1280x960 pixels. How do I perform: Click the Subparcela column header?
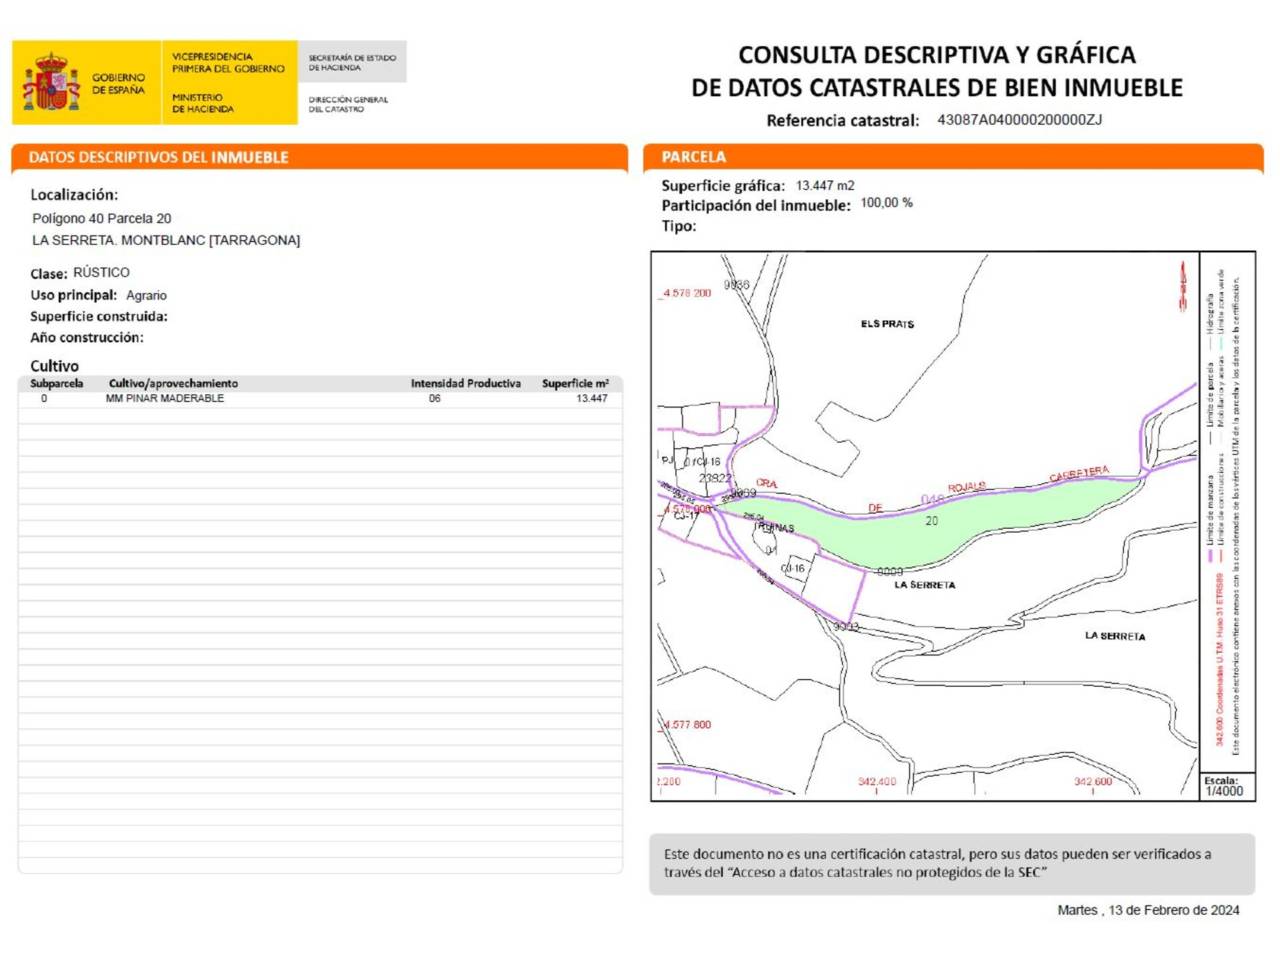57,383
